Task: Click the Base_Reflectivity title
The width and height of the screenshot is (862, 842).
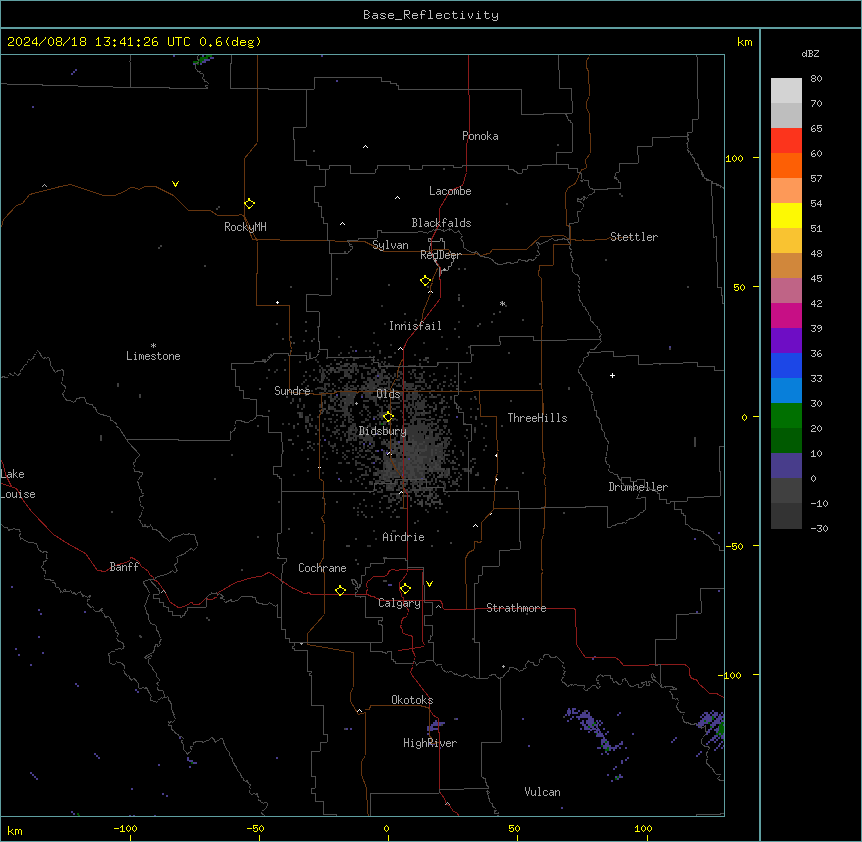Action: [x=431, y=15]
